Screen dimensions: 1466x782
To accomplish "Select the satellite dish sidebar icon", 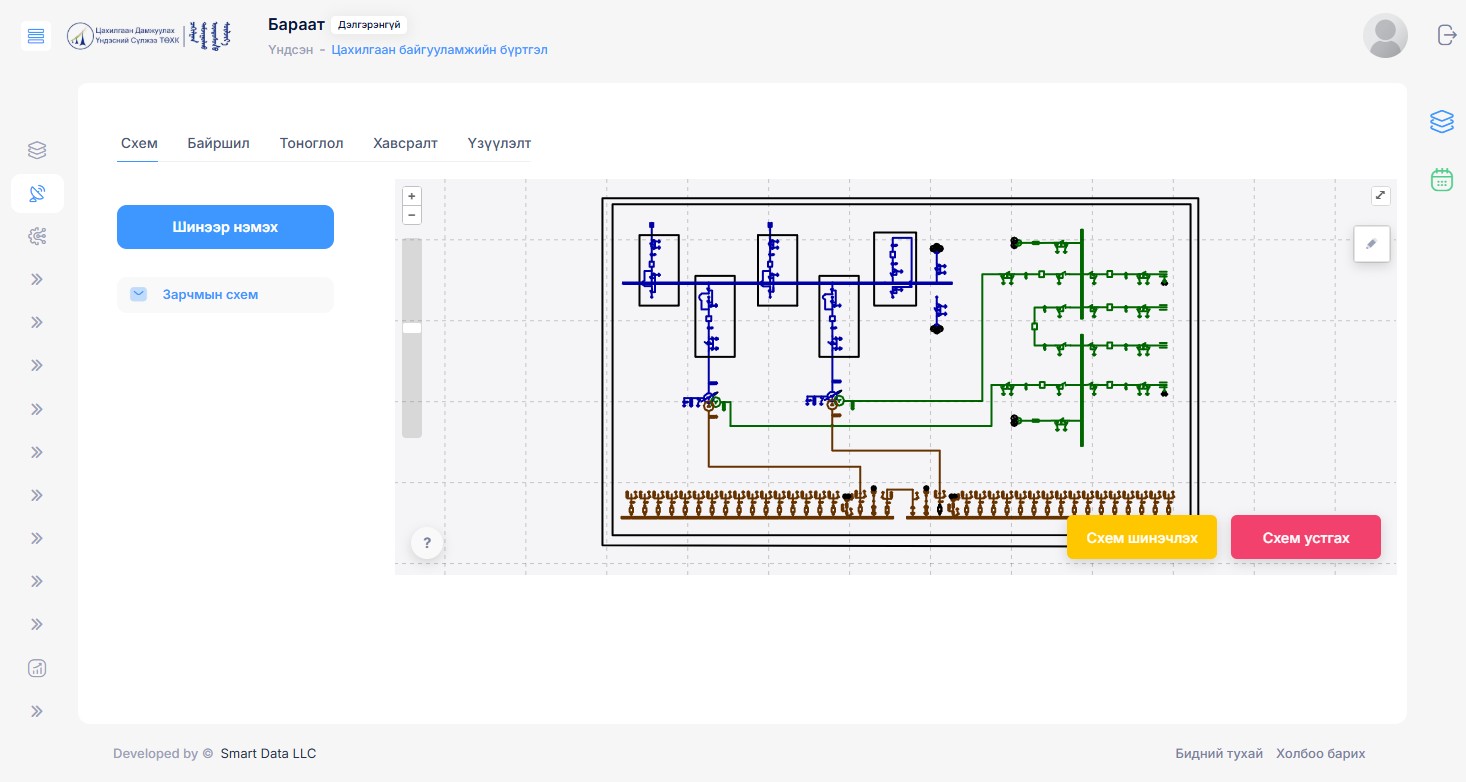I will [37, 193].
